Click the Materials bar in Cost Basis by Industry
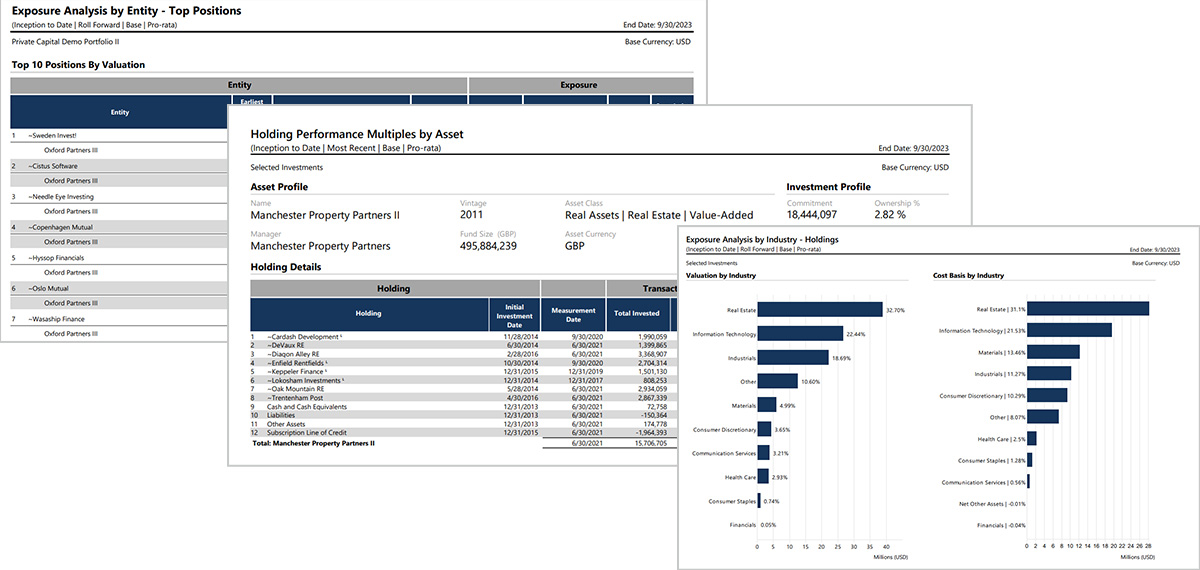The width and height of the screenshot is (1200, 570). pos(1053,352)
